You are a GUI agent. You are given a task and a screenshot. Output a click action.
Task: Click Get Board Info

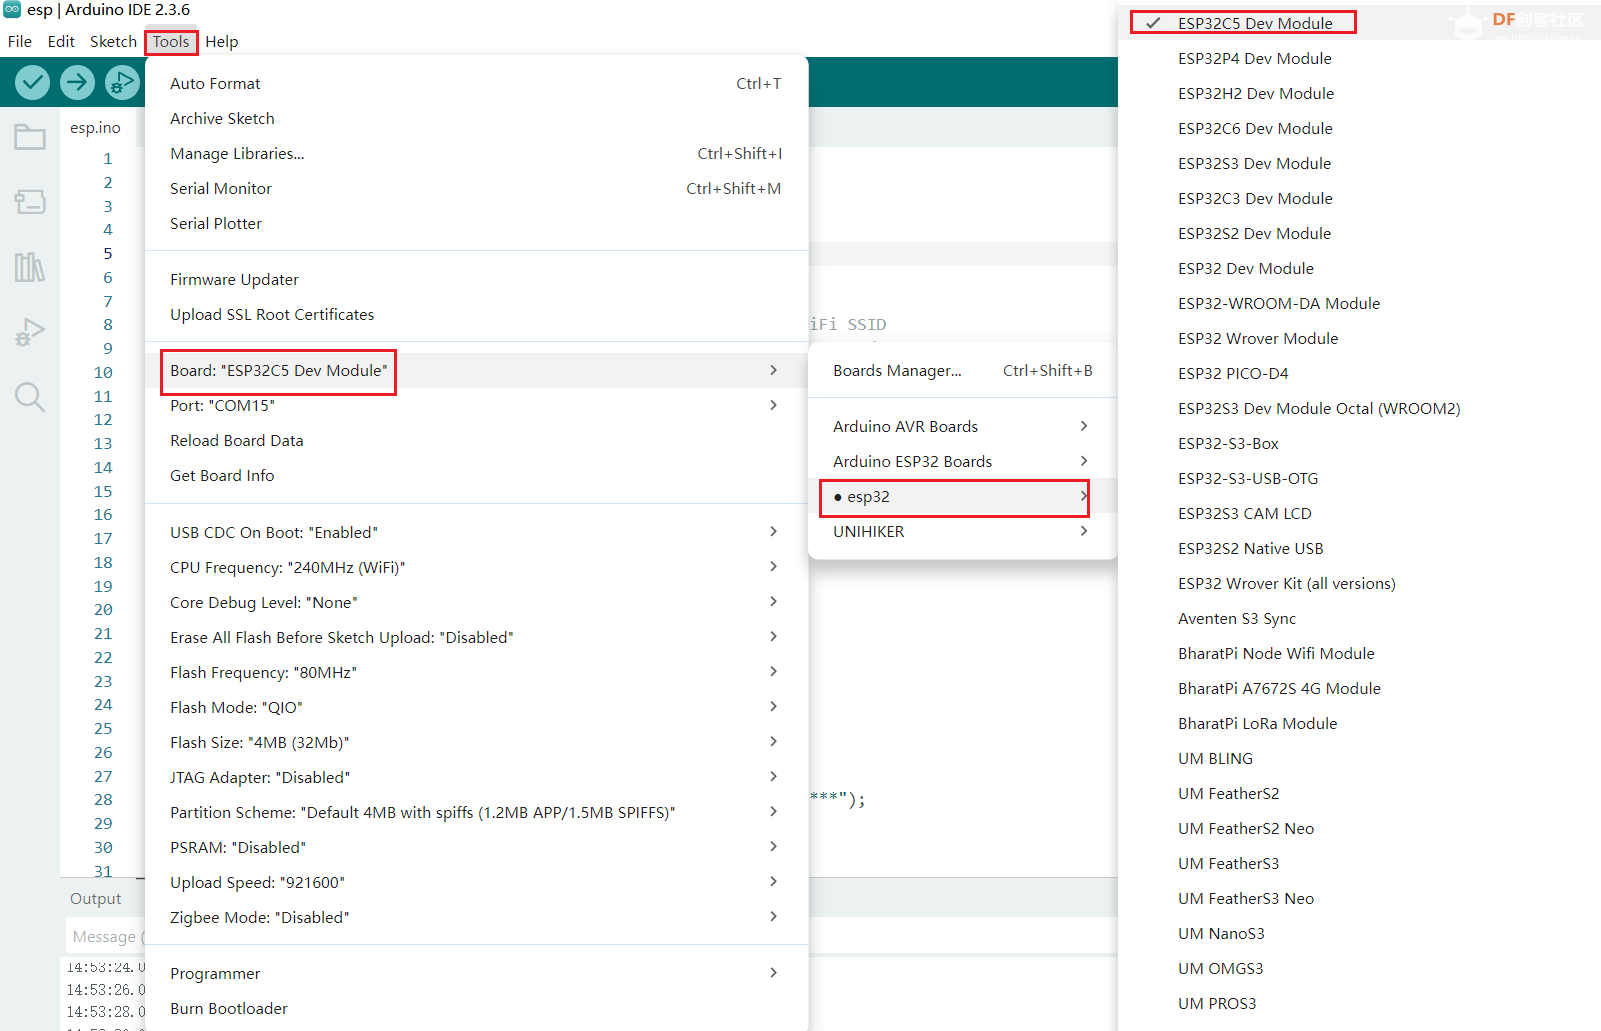point(476,476)
